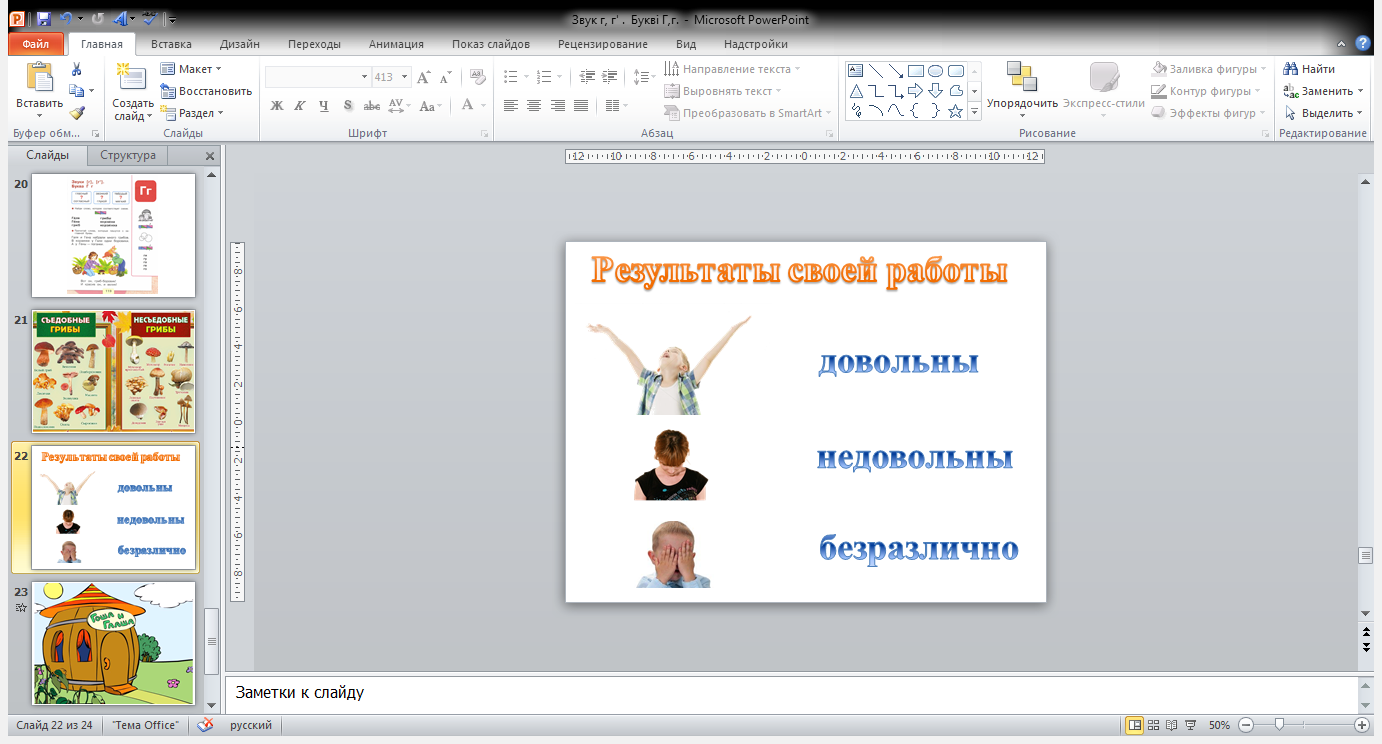This screenshot has height=744, width=1382.
Task: Open the PowerPoint Help question mark icon
Action: point(1362,43)
